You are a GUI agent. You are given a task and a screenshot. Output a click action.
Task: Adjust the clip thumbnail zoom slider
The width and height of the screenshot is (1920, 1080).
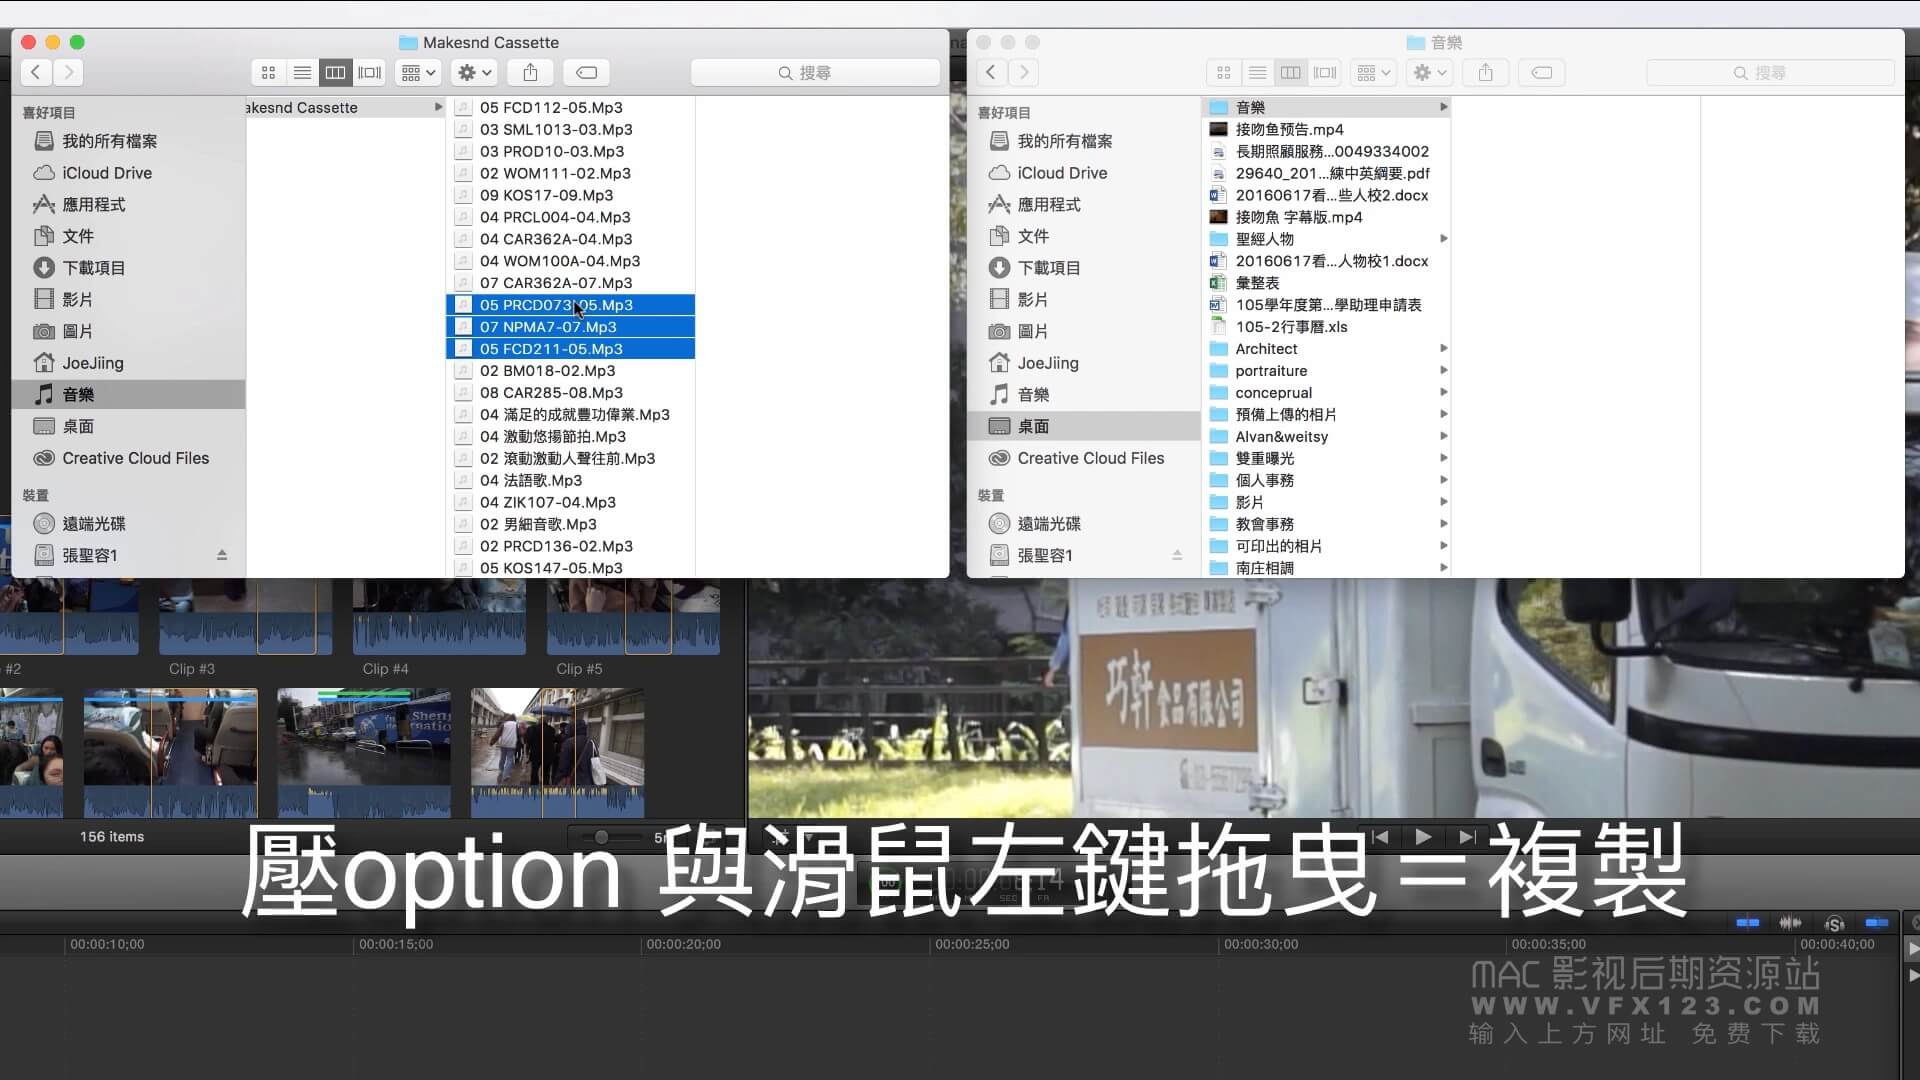602,837
